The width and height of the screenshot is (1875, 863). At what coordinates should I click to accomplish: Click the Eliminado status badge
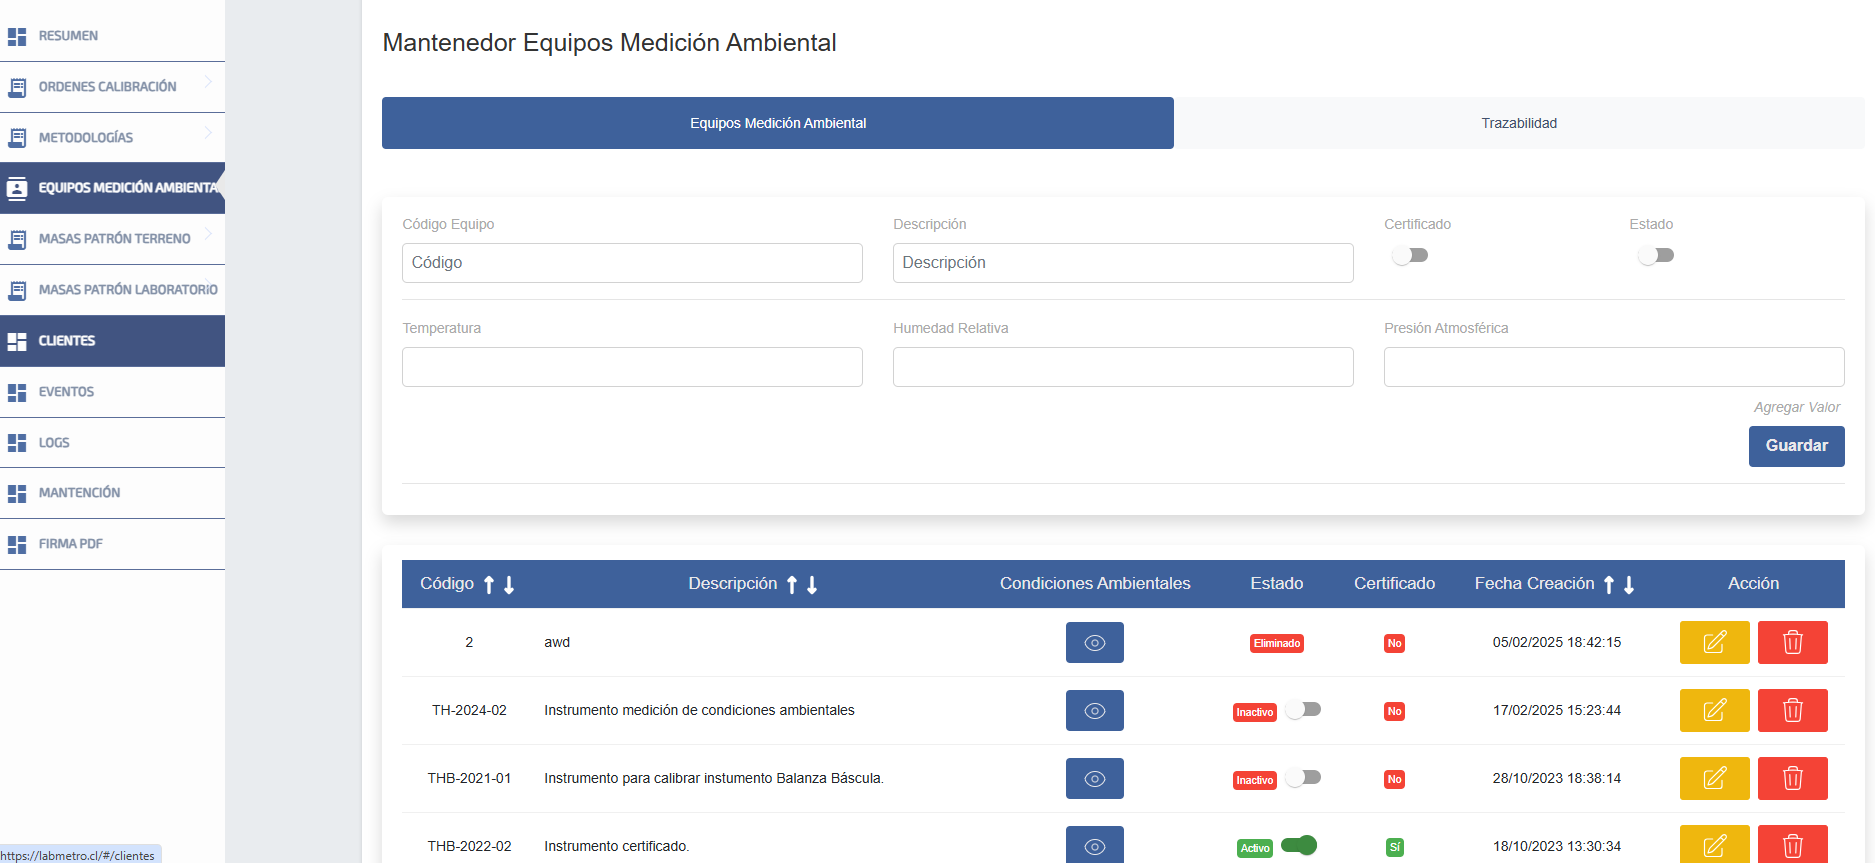1277,643
